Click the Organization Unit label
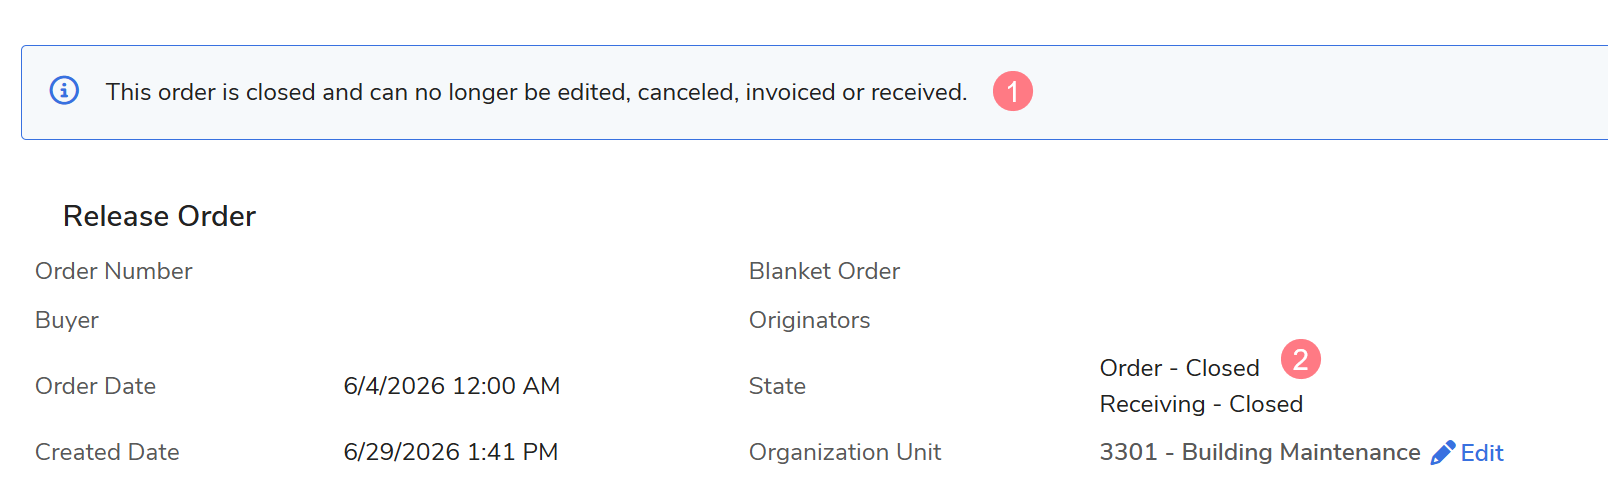Image resolution: width=1608 pixels, height=484 pixels. click(845, 452)
